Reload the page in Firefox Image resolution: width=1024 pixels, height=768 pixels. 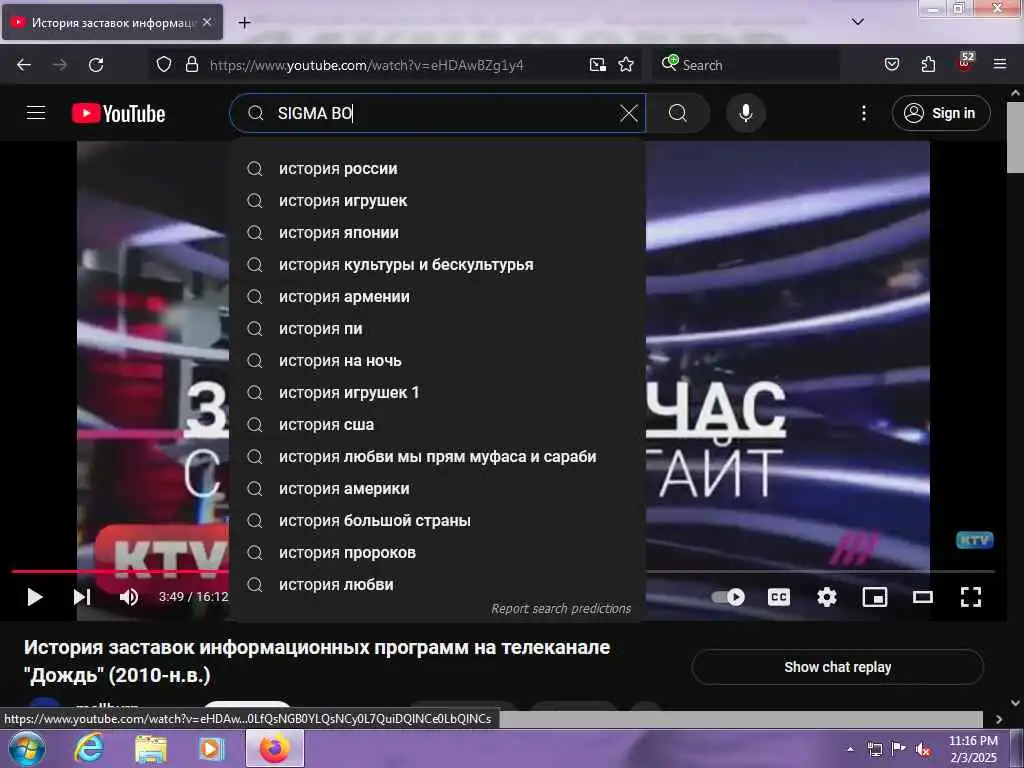[x=96, y=65]
